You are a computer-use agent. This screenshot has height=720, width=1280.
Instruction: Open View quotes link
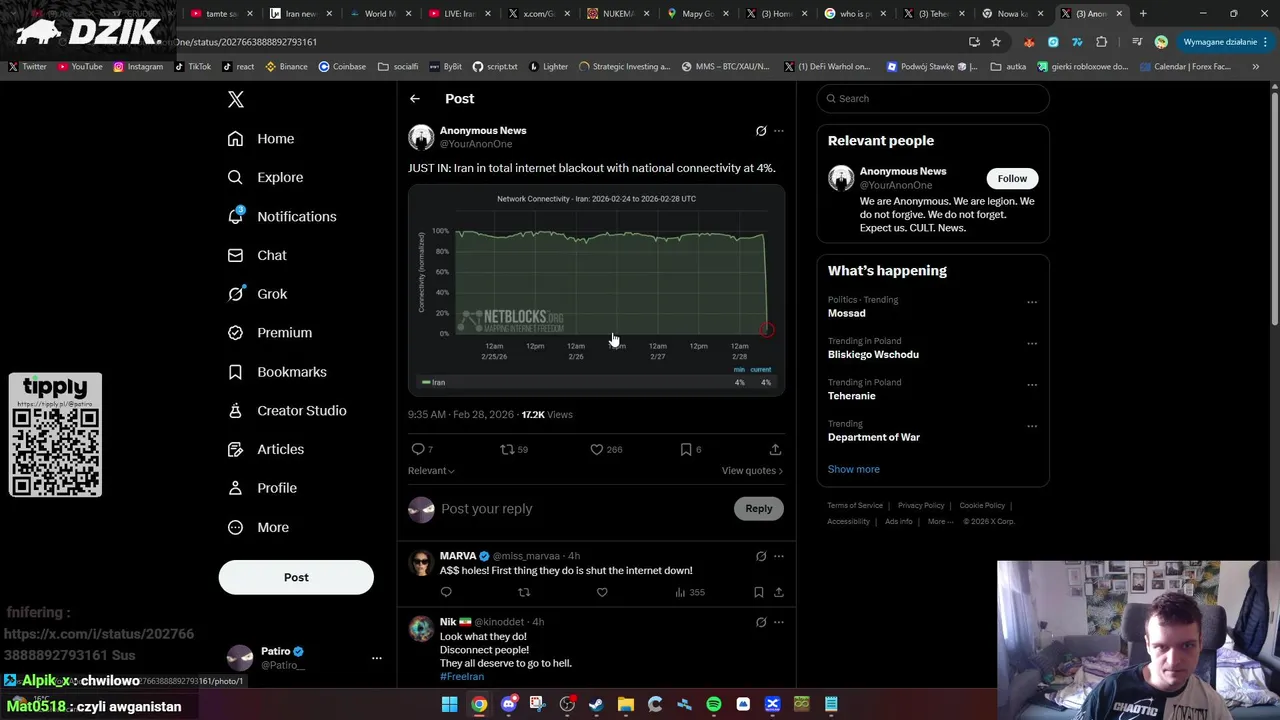(752, 471)
